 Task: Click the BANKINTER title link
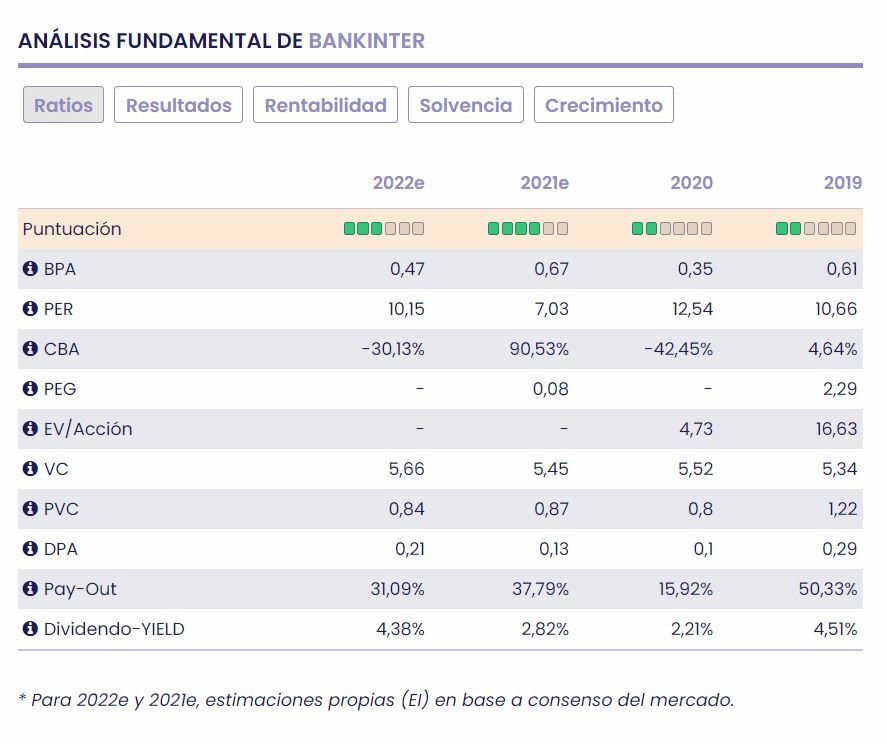[366, 41]
